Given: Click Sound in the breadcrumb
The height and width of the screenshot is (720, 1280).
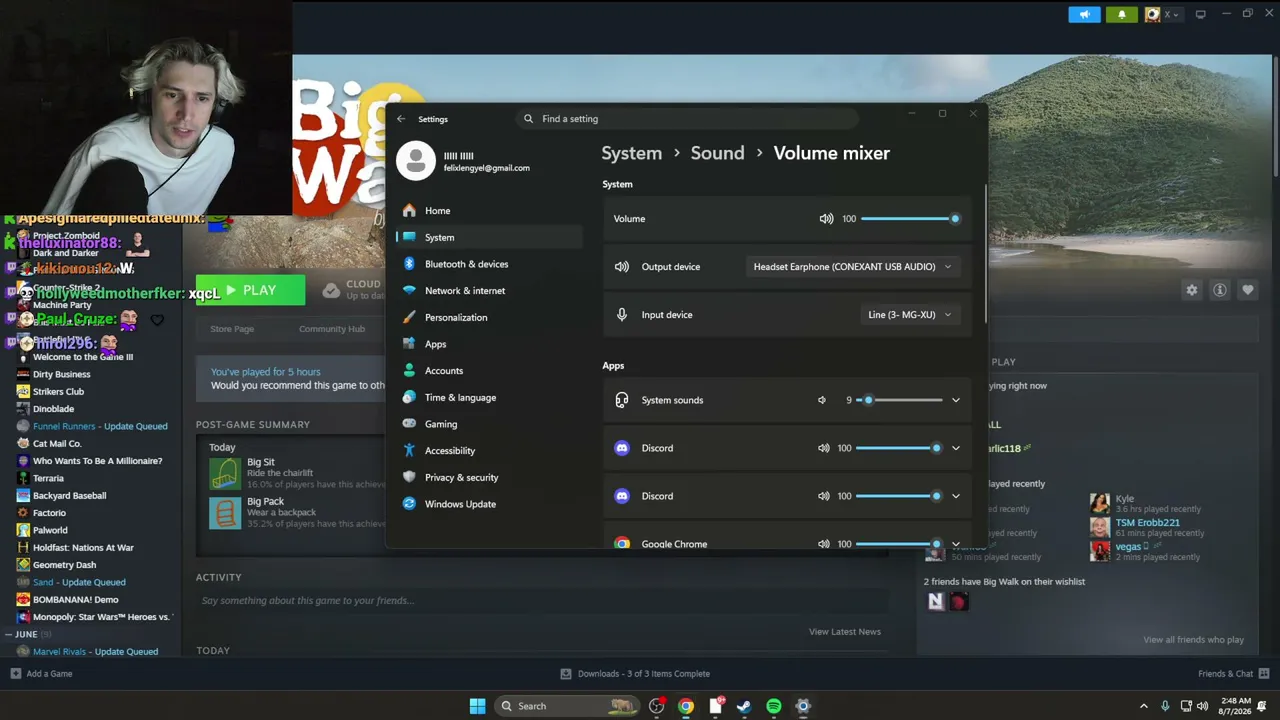Looking at the screenshot, I should [x=717, y=153].
